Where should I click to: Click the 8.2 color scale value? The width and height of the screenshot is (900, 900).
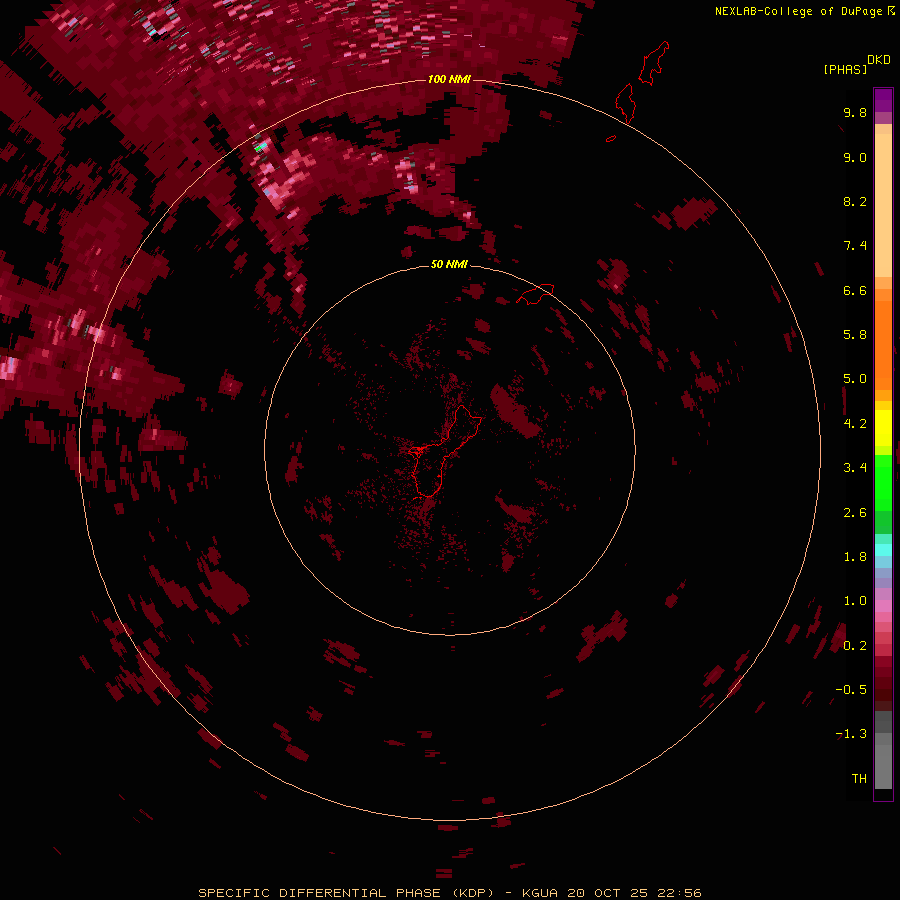(x=855, y=201)
